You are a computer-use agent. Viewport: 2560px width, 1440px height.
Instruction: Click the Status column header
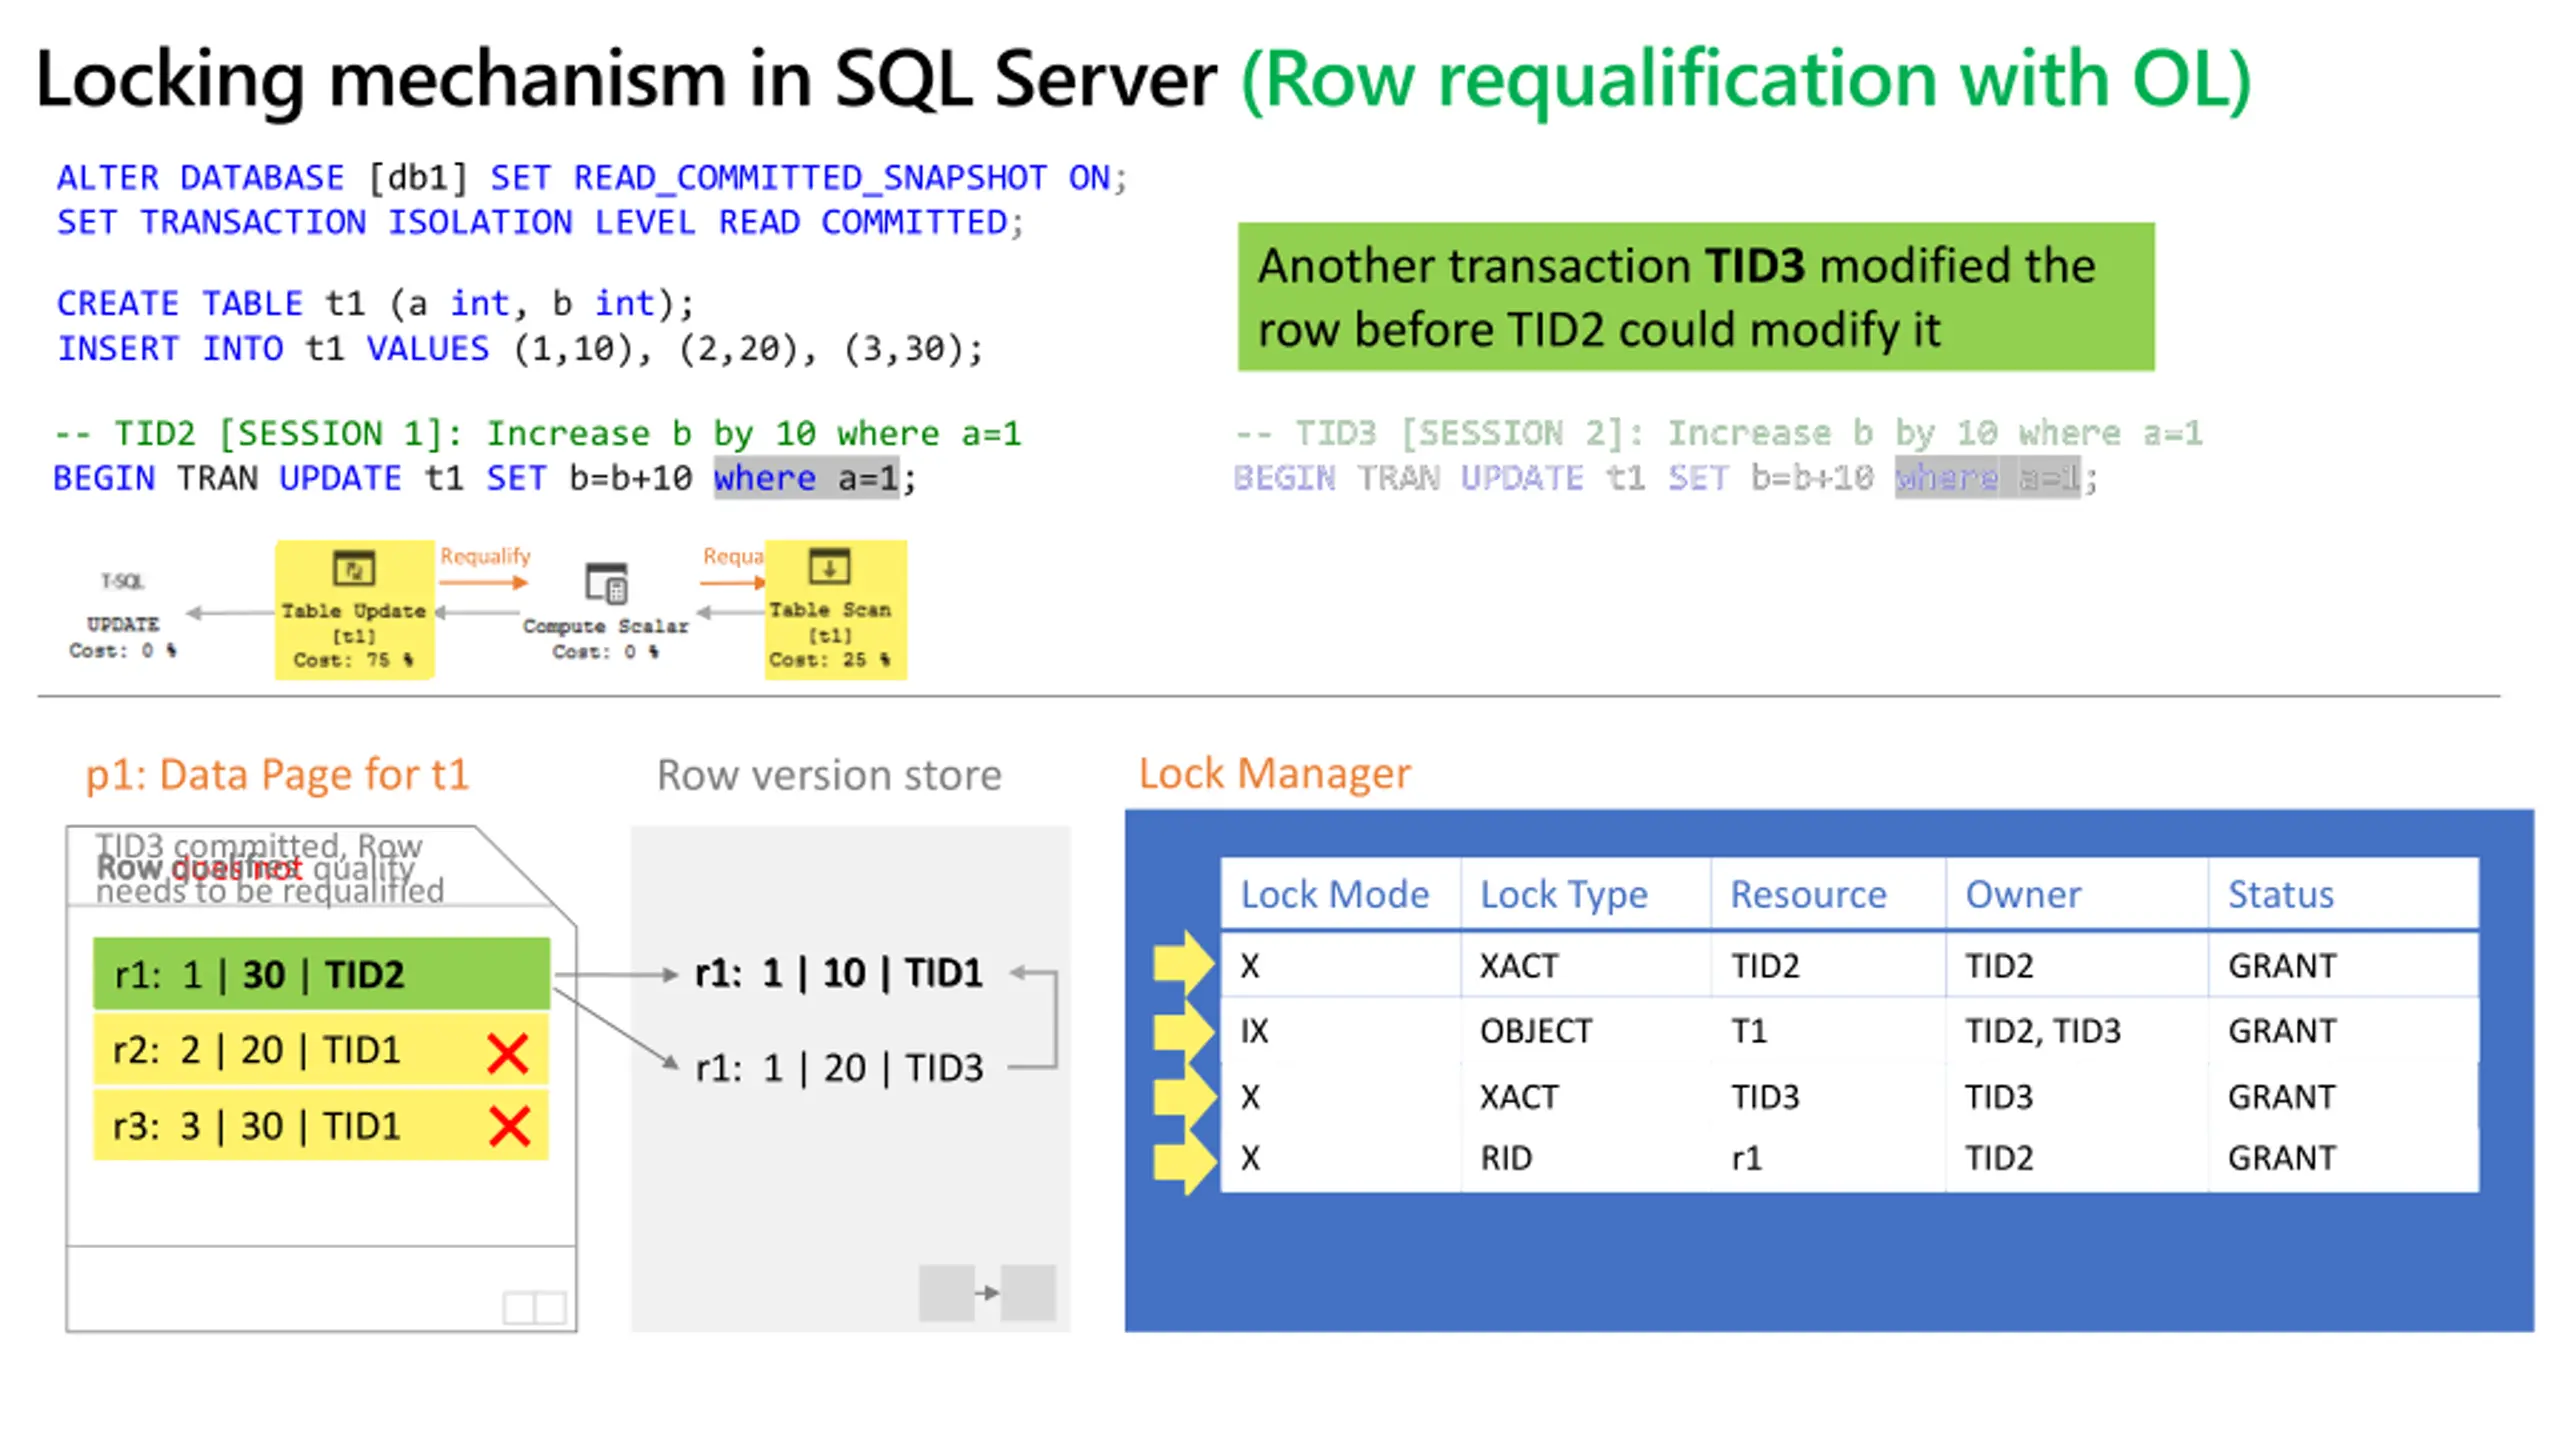pos(2280,894)
